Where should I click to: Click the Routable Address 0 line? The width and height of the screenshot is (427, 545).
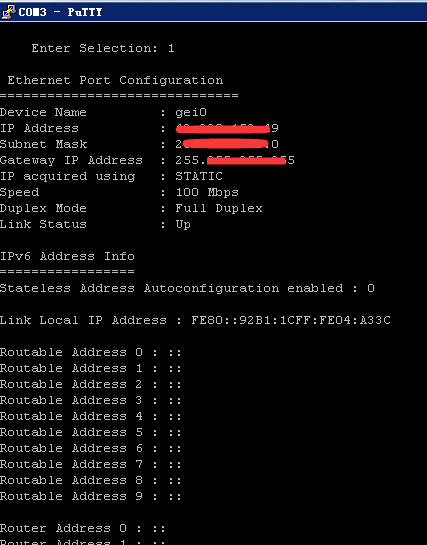91,352
